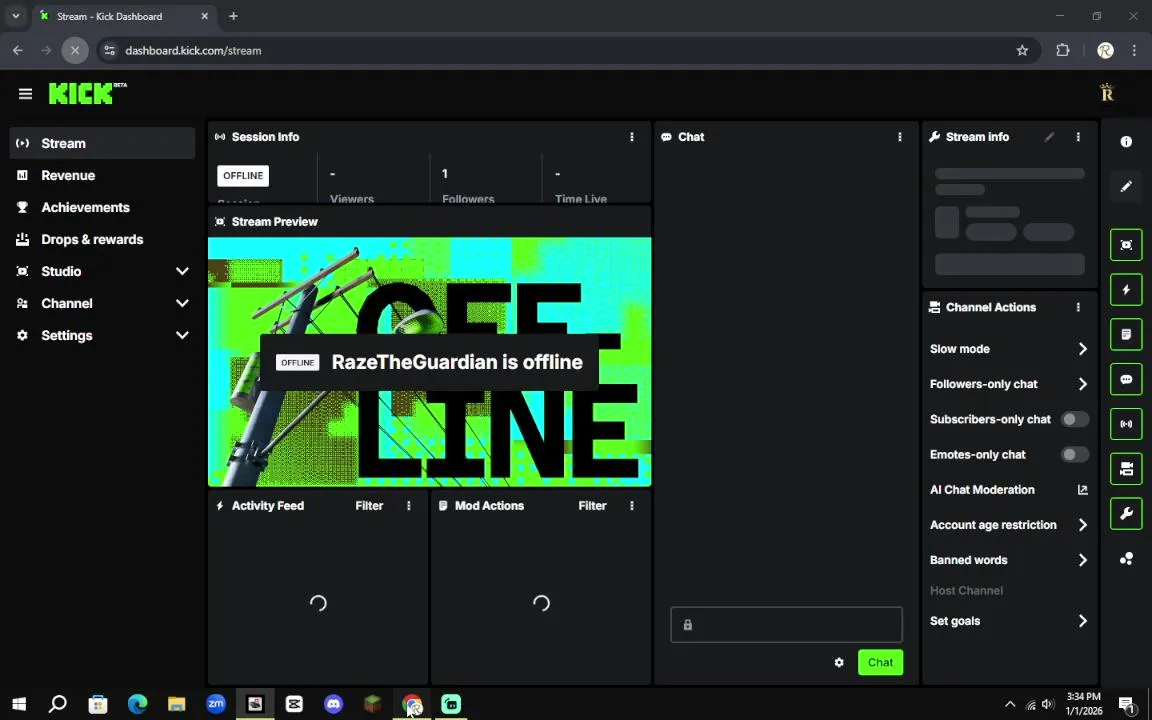Go back with the browser back arrow
The height and width of the screenshot is (720, 1152).
[18, 51]
